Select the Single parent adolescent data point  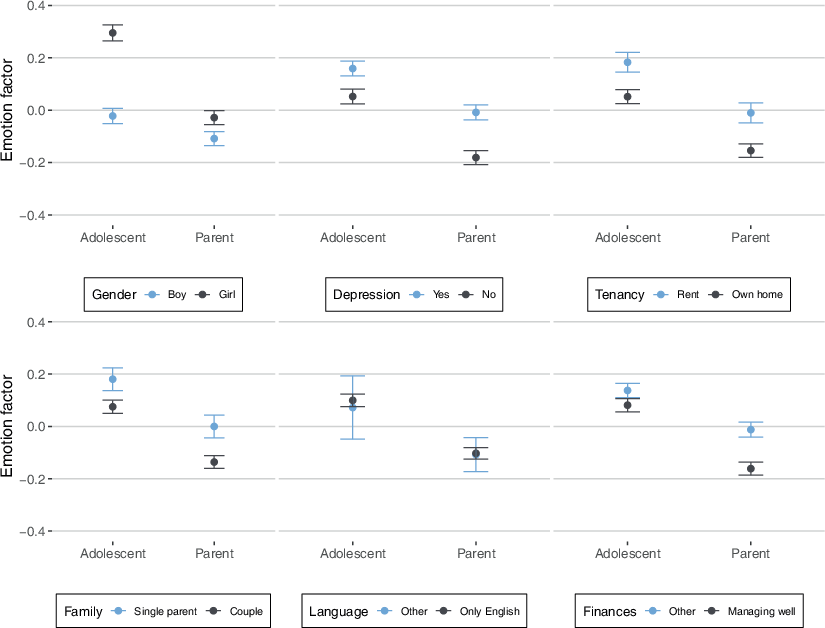tap(113, 379)
